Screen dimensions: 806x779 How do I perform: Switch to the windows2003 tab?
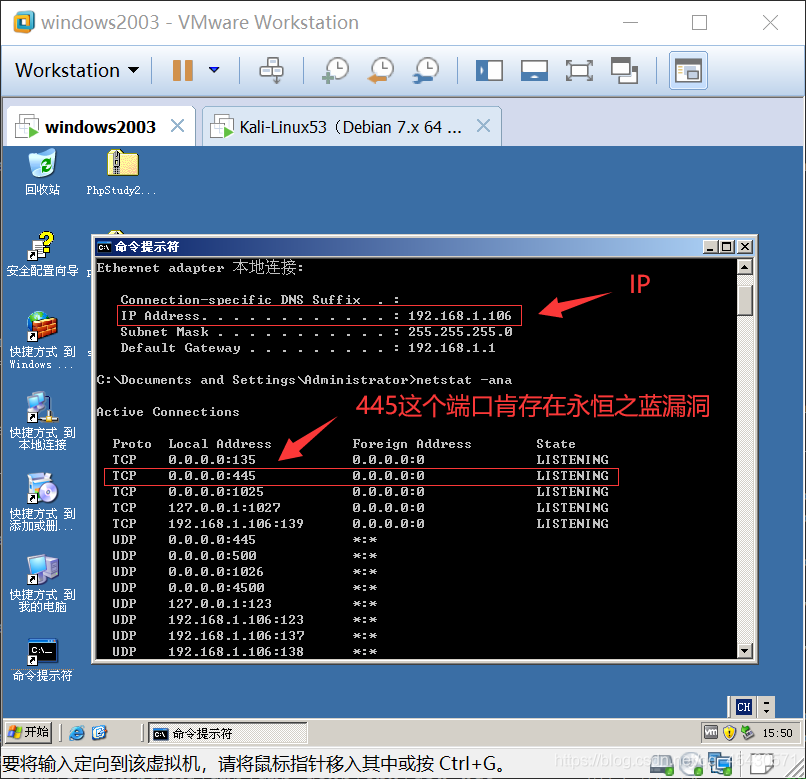pos(100,126)
